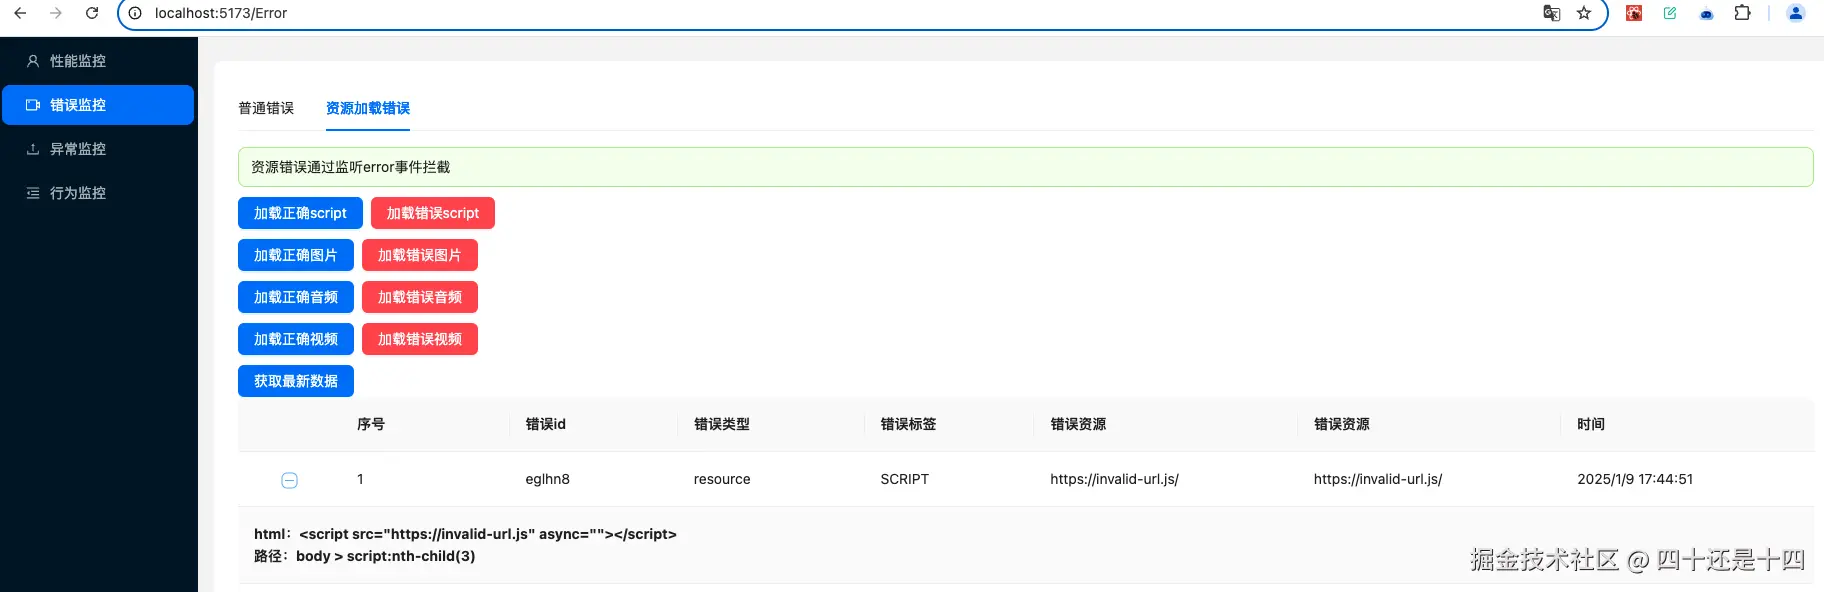Click the red 加载错误script button

(433, 213)
